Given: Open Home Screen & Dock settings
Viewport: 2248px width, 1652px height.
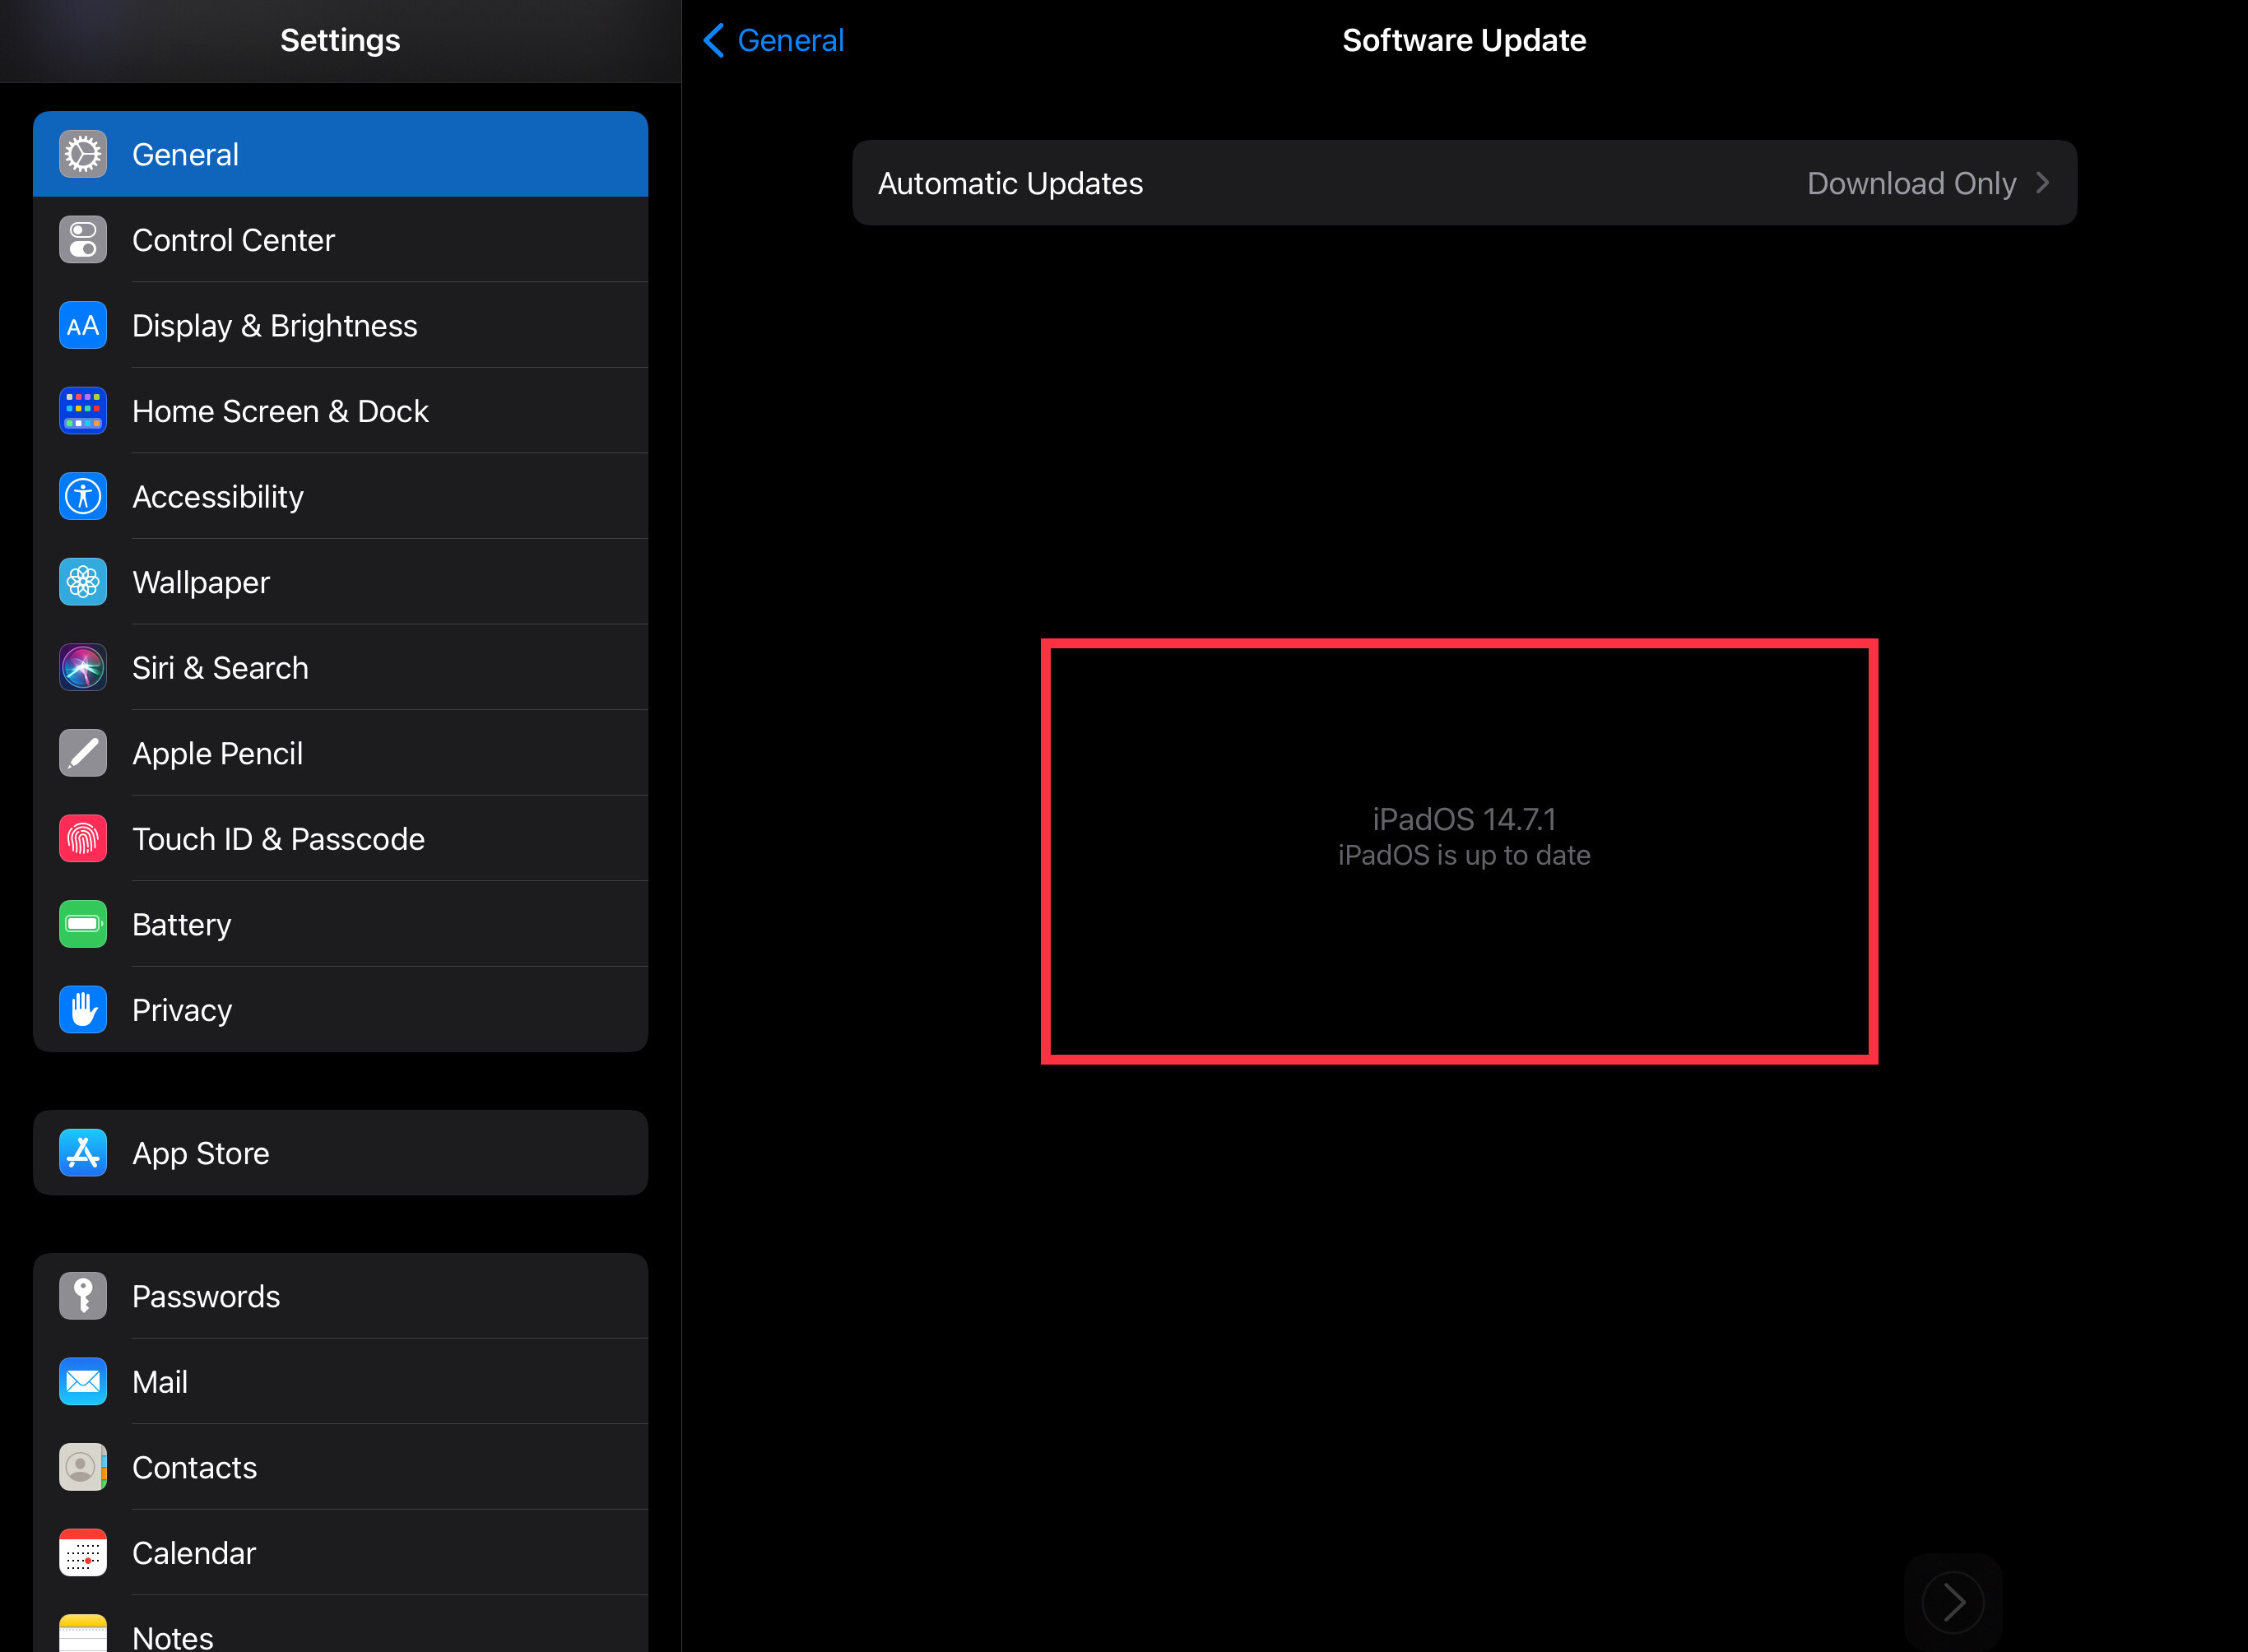Looking at the screenshot, I should pyautogui.click(x=340, y=411).
